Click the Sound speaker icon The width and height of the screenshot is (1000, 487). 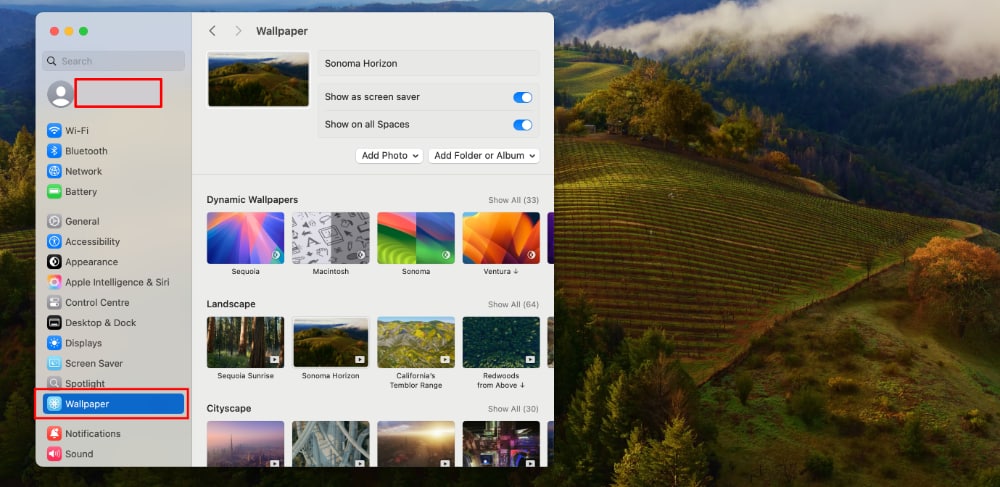pyautogui.click(x=54, y=454)
